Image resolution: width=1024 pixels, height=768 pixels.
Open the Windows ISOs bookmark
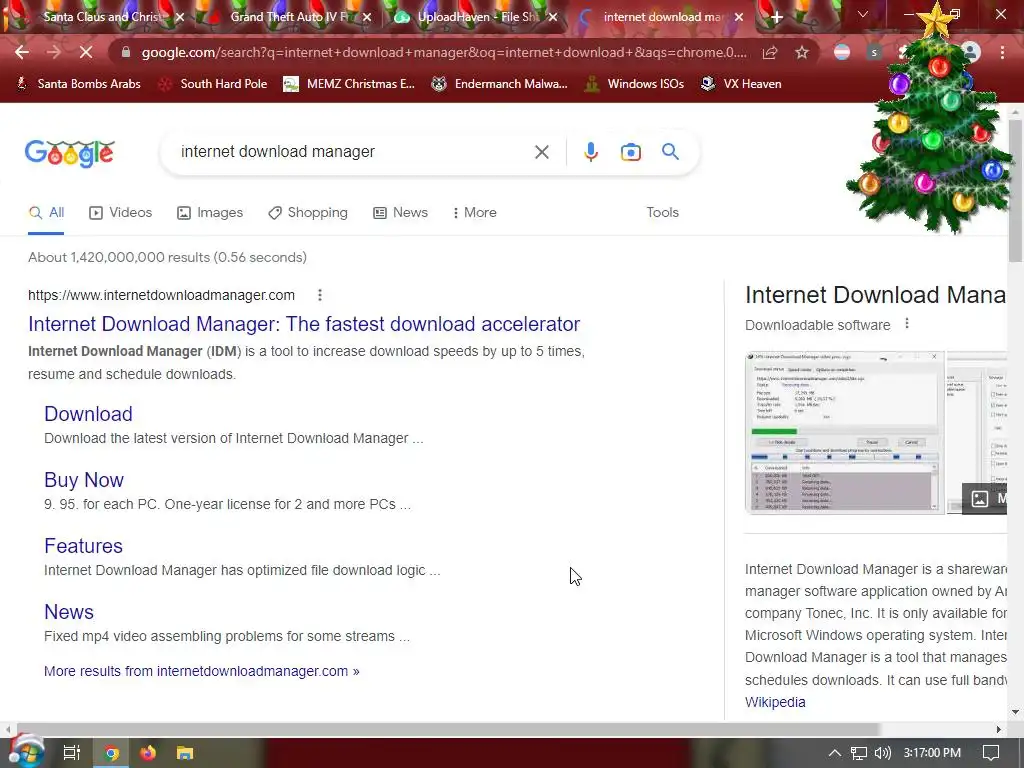634,84
